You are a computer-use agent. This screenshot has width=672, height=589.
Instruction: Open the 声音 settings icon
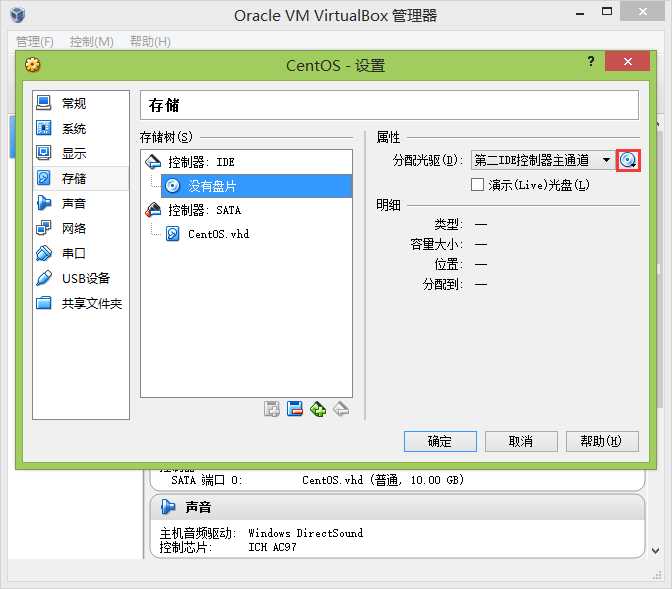pyautogui.click(x=44, y=203)
